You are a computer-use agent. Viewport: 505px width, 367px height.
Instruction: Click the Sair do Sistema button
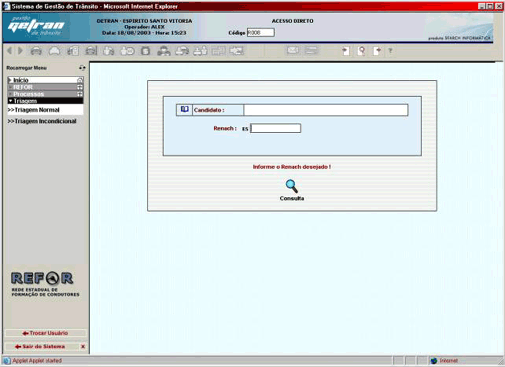[40, 347]
